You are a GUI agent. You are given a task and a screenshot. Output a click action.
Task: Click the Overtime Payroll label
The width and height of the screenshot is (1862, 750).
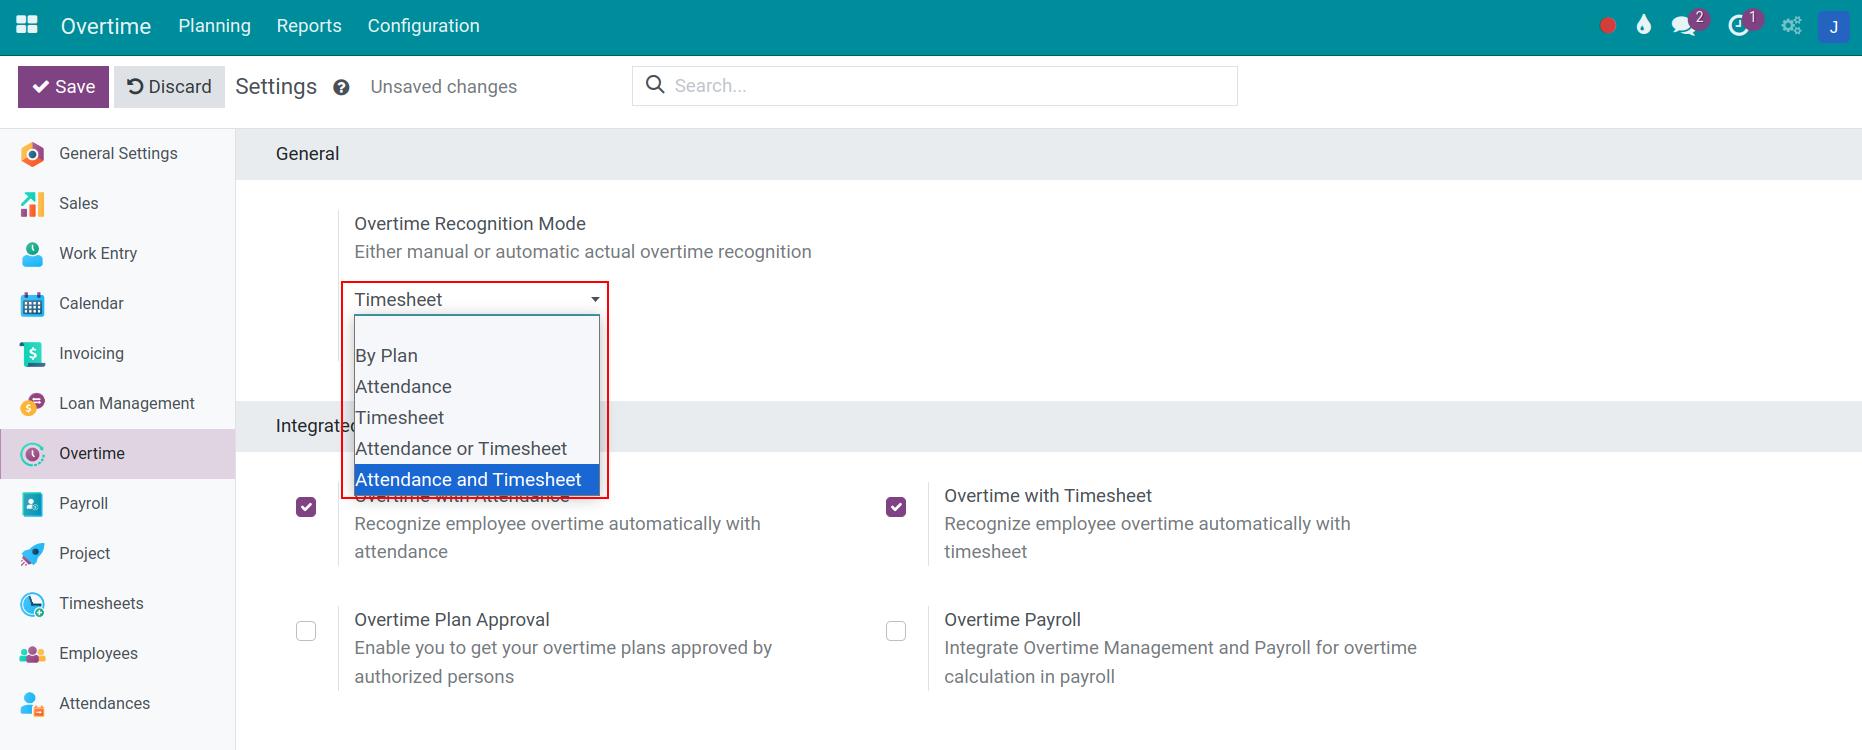coord(1012,620)
